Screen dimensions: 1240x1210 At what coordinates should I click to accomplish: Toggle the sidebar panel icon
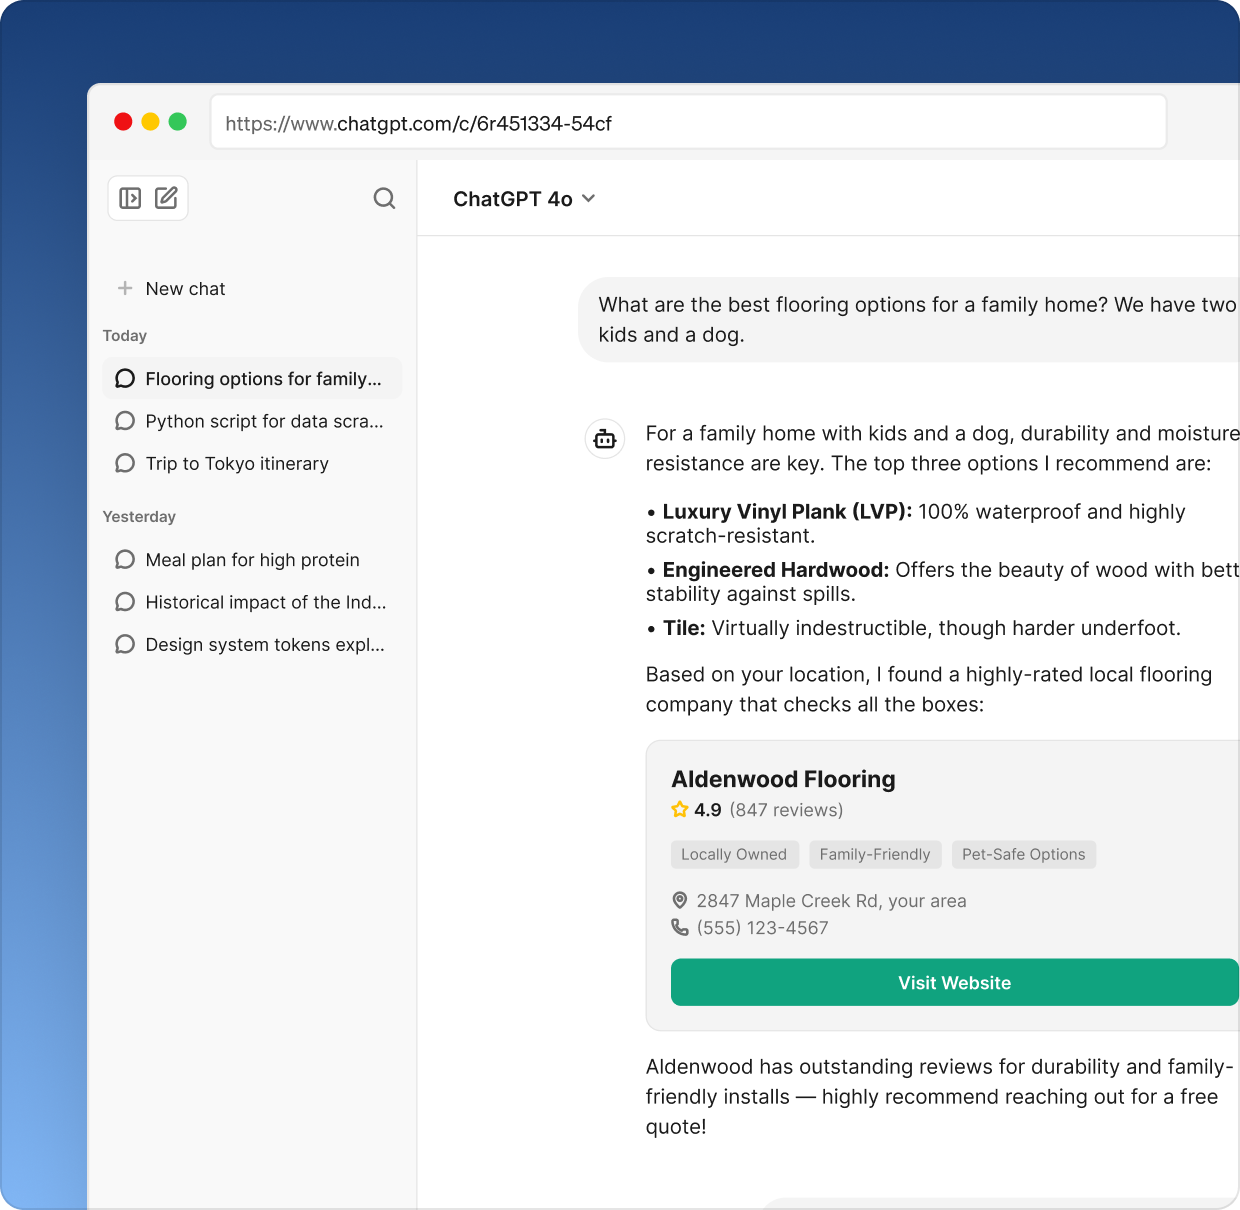tap(130, 198)
